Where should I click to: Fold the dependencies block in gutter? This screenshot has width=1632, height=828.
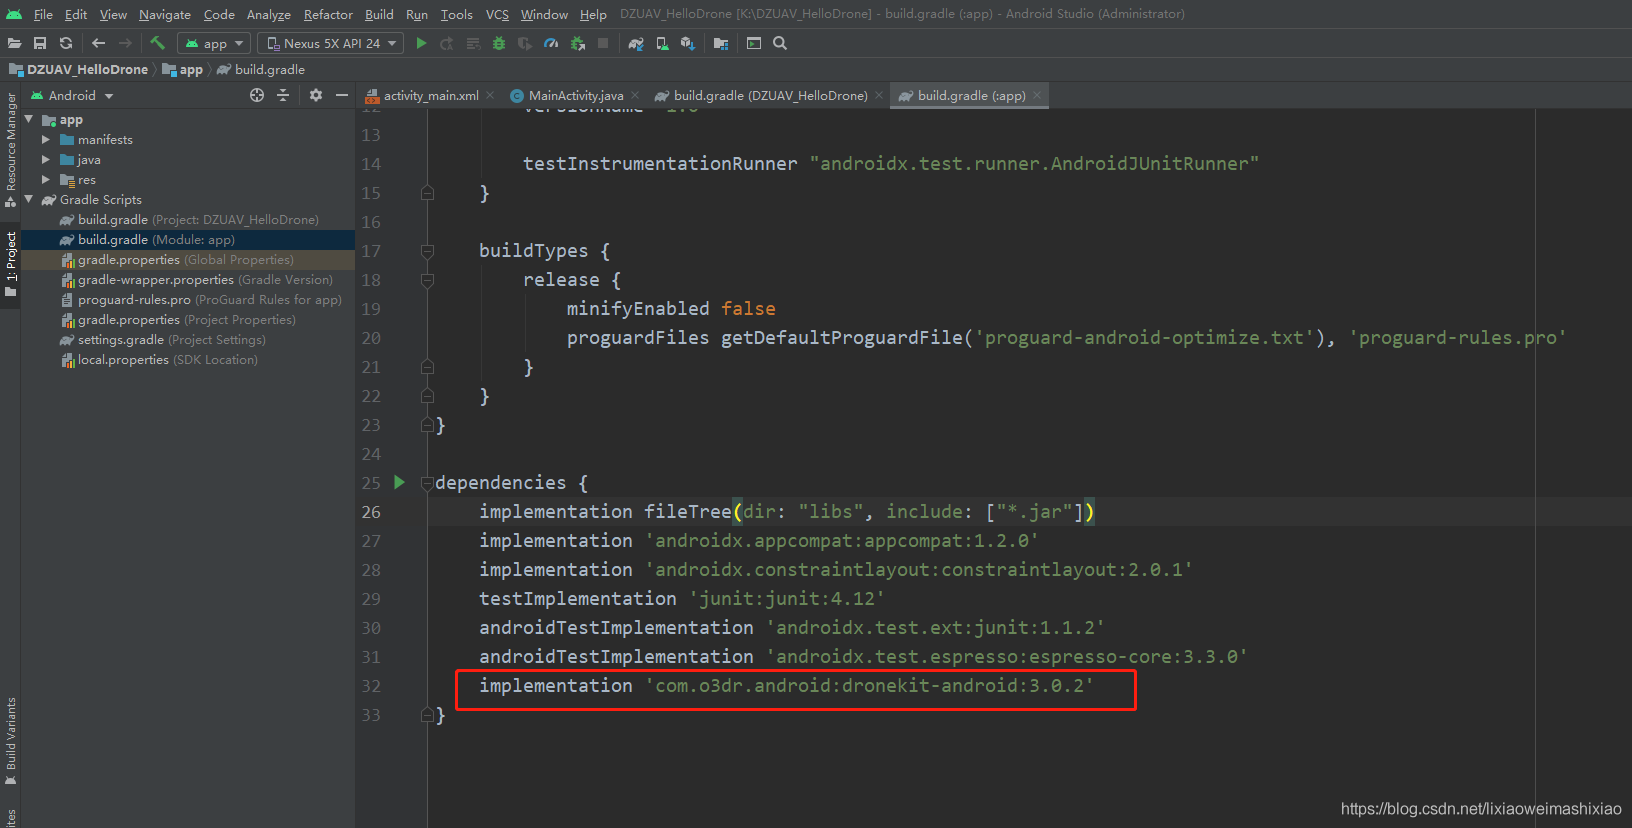pyautogui.click(x=427, y=483)
